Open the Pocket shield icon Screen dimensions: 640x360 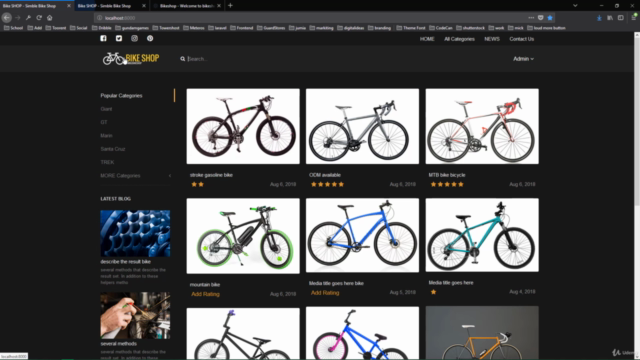point(540,18)
